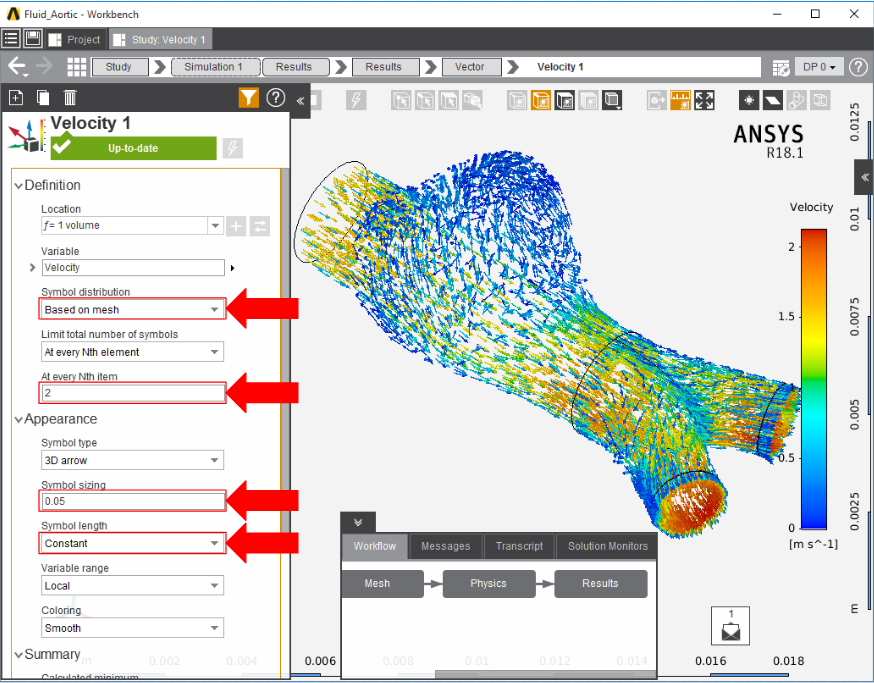Open the Solution Monitors tab

608,546
